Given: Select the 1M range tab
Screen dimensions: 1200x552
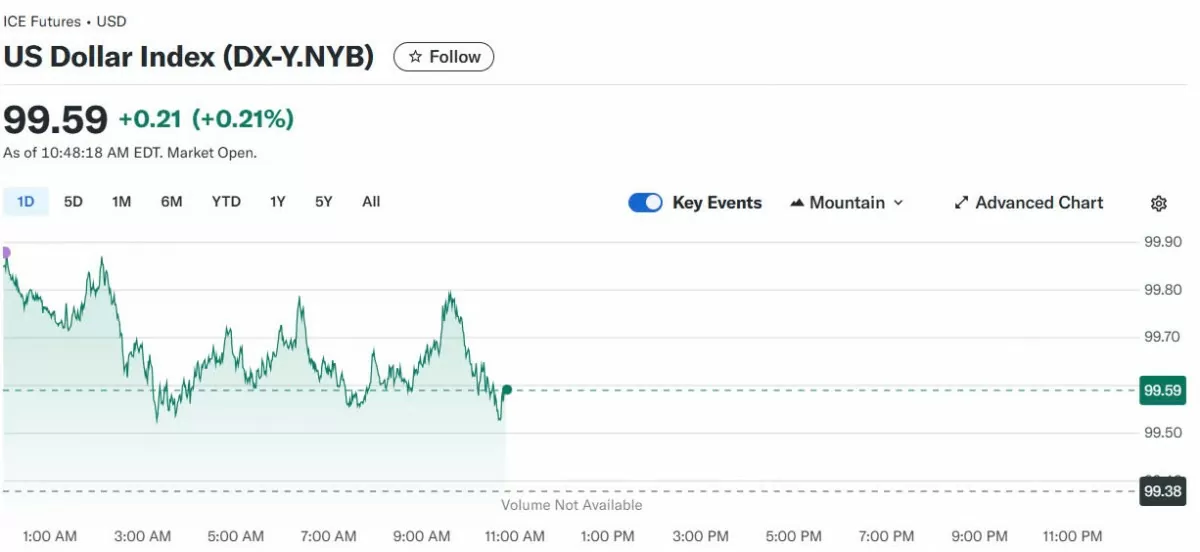Looking at the screenshot, I should pyautogui.click(x=121, y=202).
